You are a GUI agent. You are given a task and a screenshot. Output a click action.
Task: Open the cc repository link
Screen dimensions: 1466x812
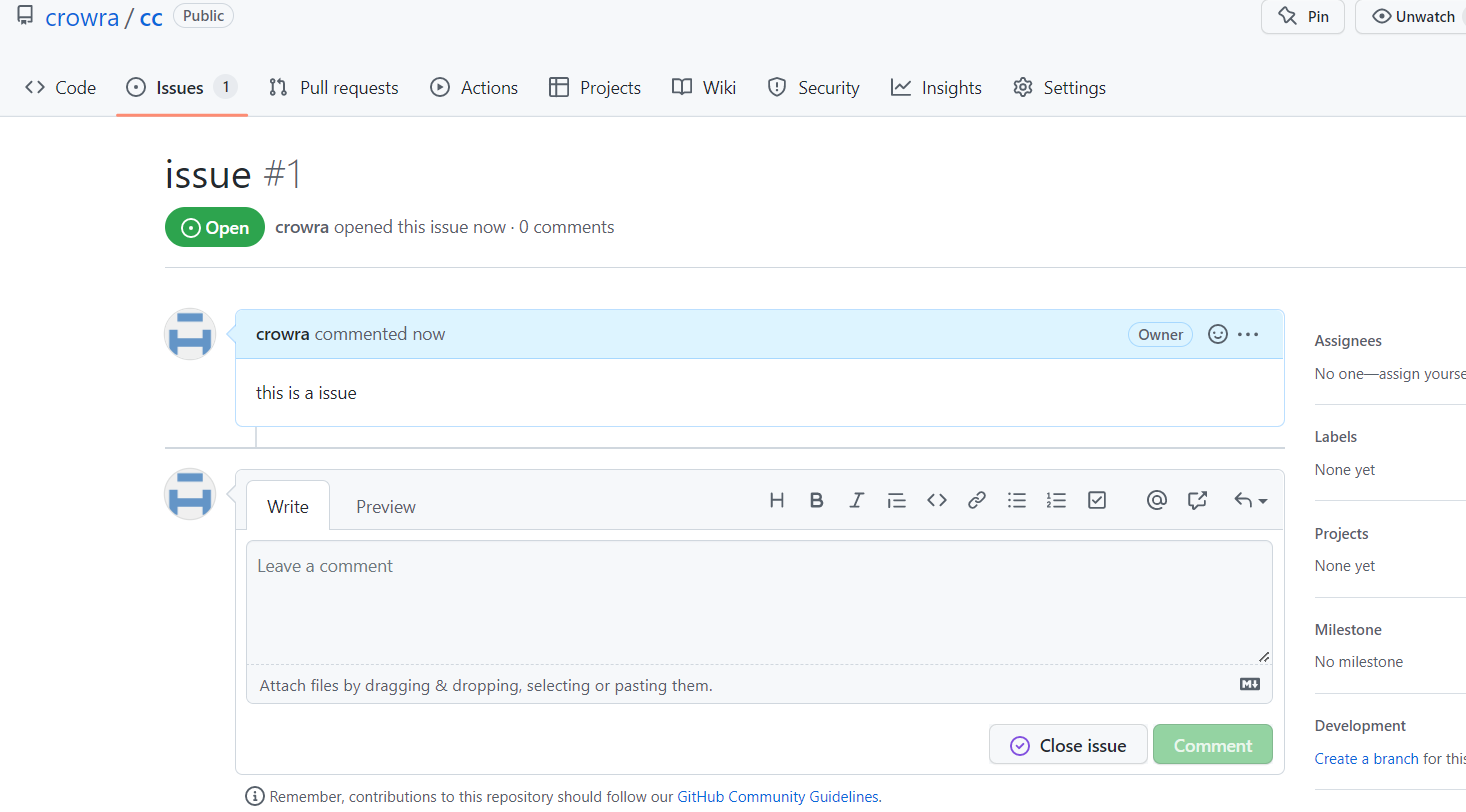151,17
